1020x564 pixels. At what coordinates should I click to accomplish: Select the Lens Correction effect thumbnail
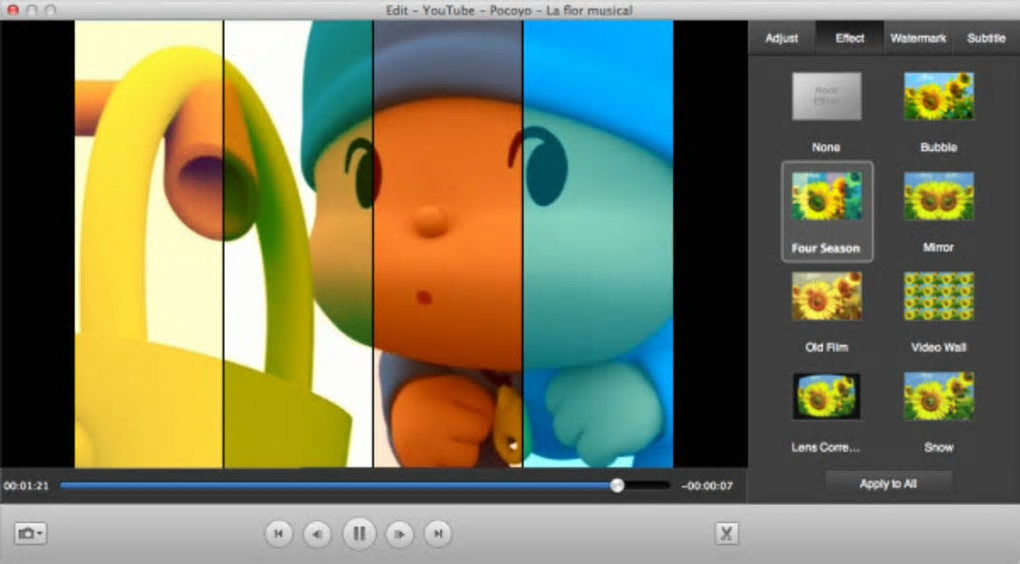826,396
